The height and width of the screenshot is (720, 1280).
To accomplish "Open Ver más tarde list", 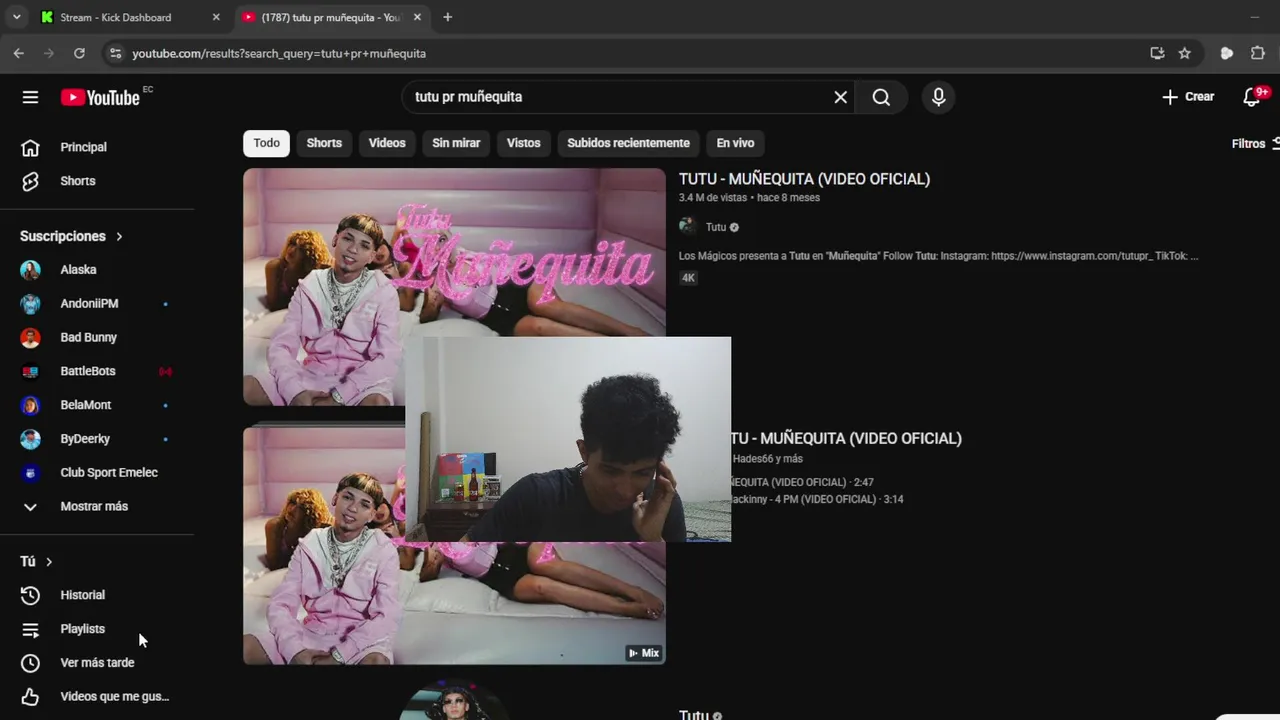I will click(x=97, y=663).
